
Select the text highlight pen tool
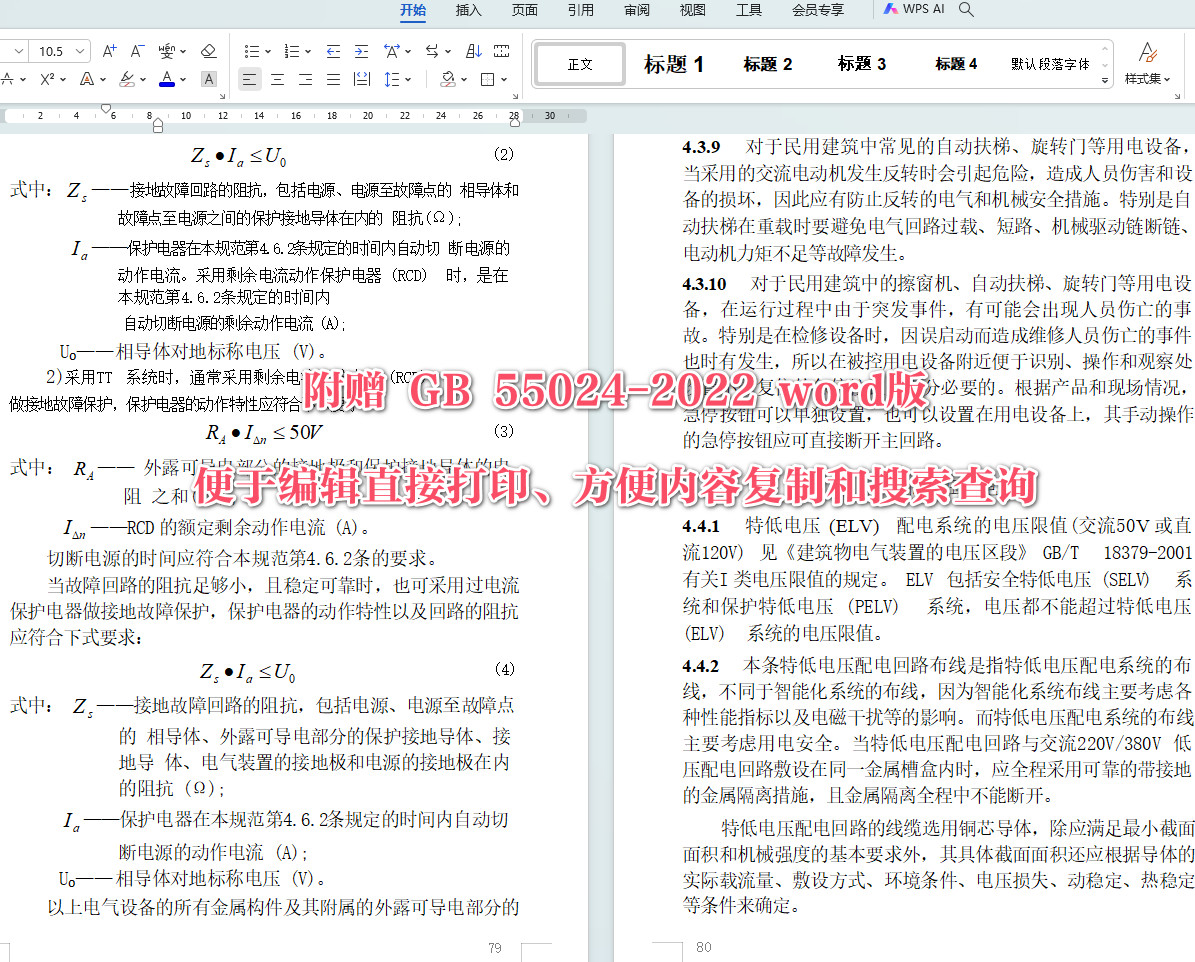point(127,78)
